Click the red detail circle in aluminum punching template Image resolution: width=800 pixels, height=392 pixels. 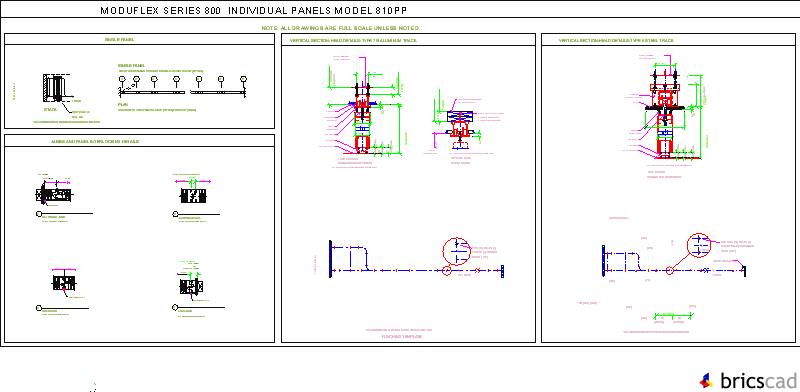click(456, 251)
